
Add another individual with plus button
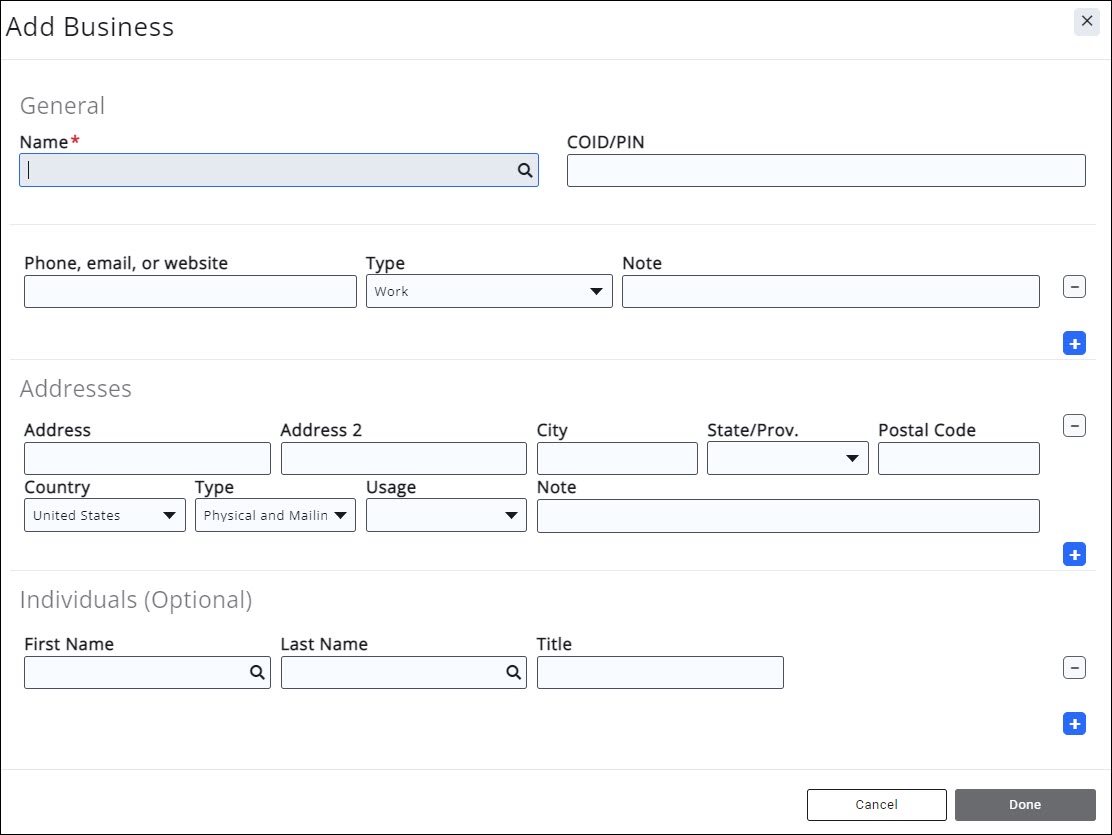1074,723
